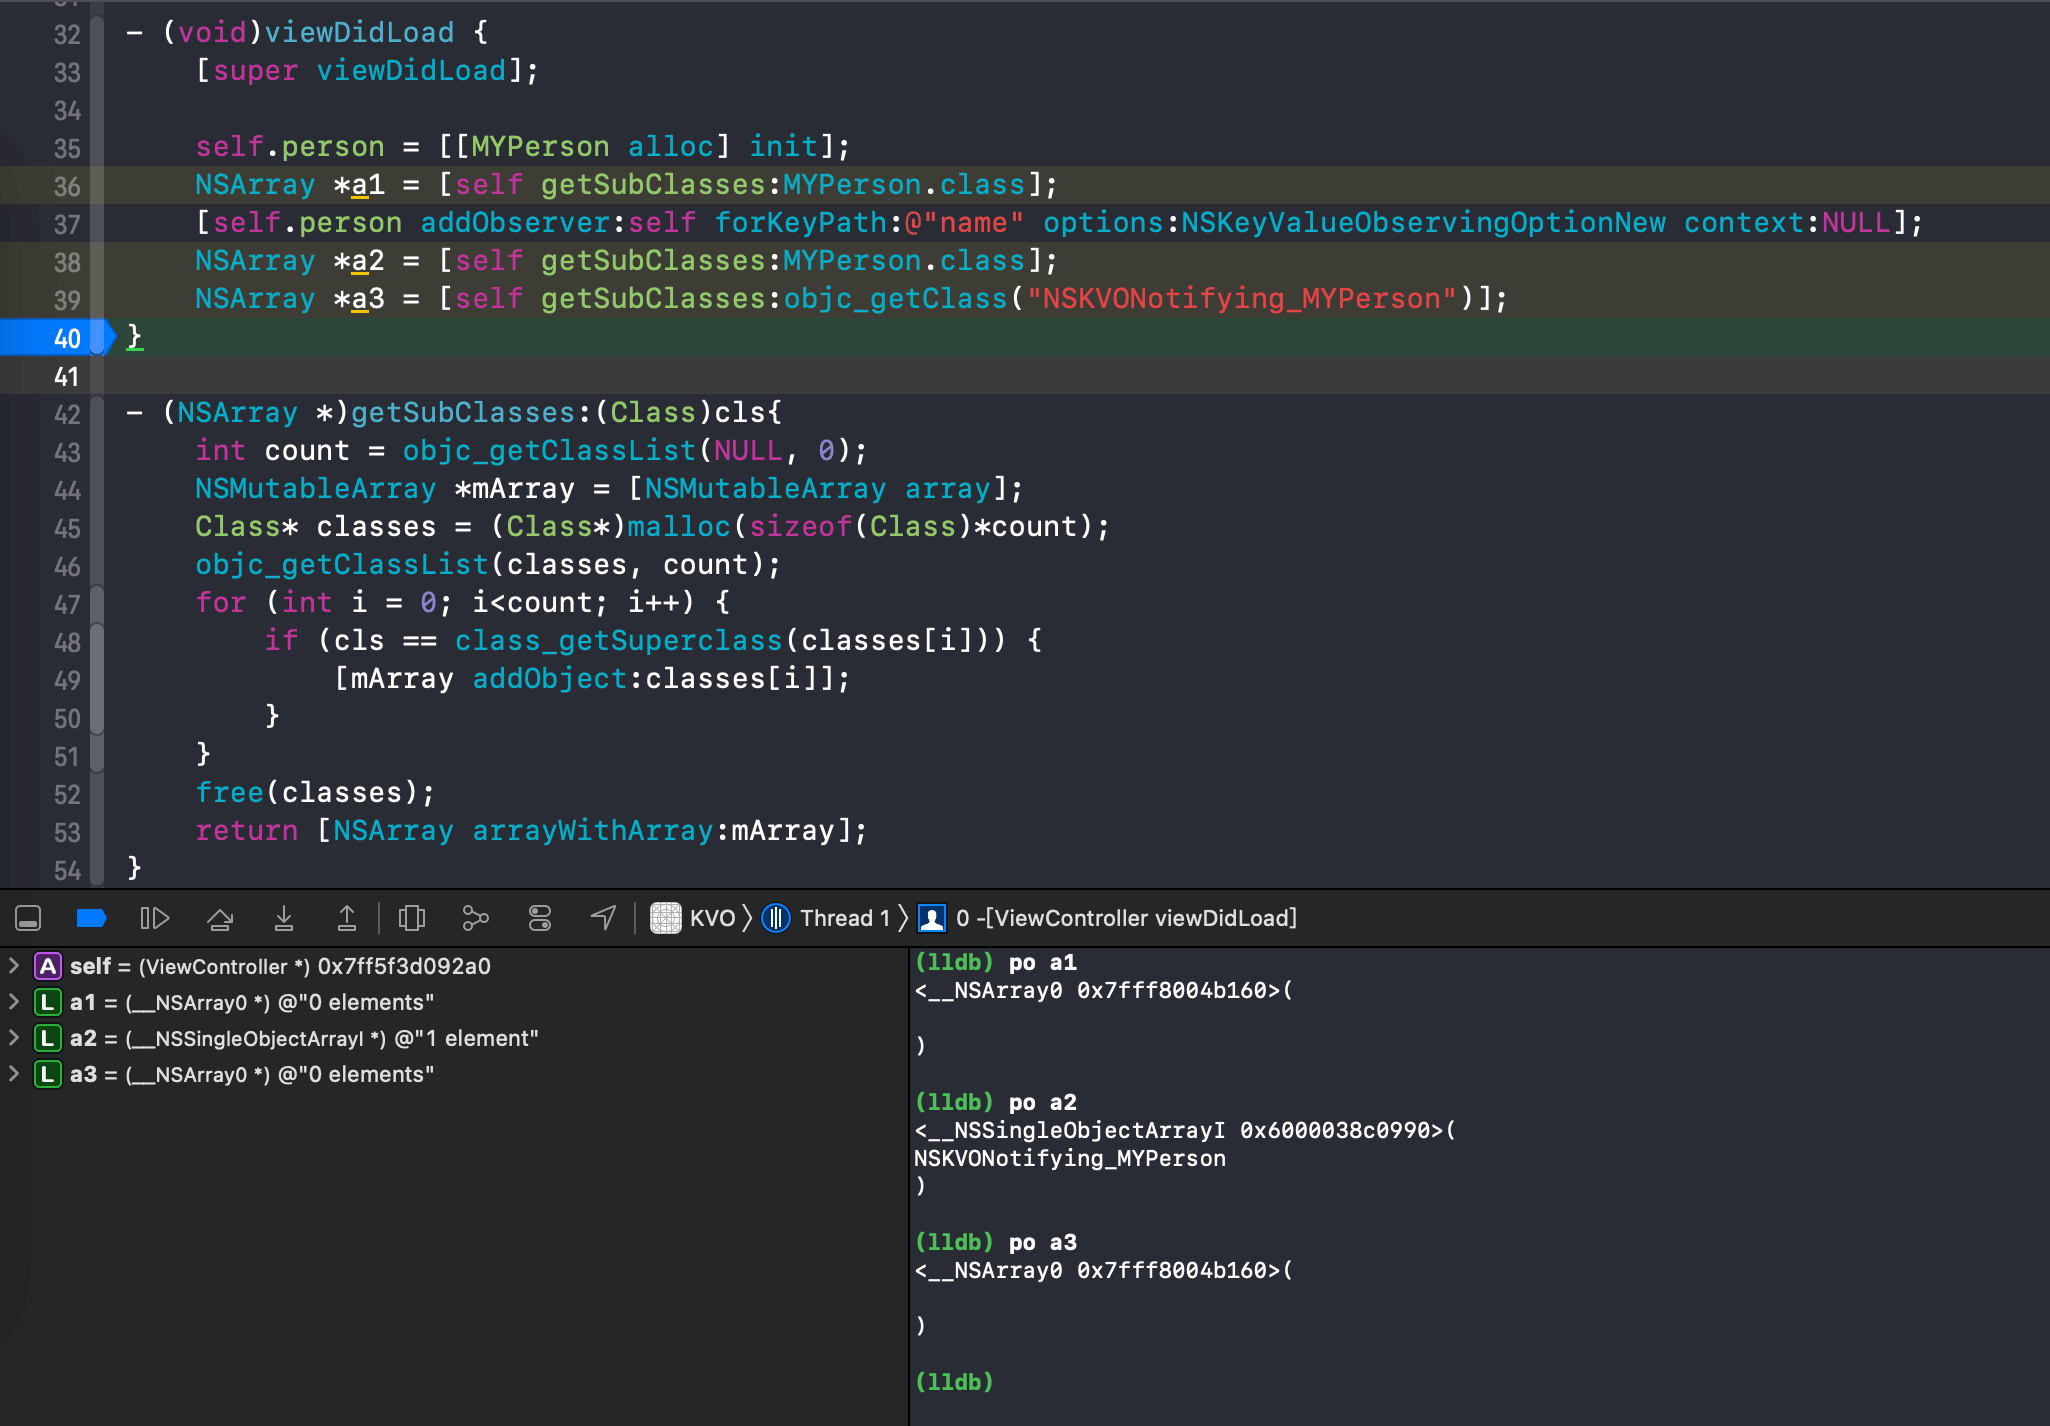2050x1426 pixels.
Task: Click 'po a2' command in console
Action: (1042, 1102)
